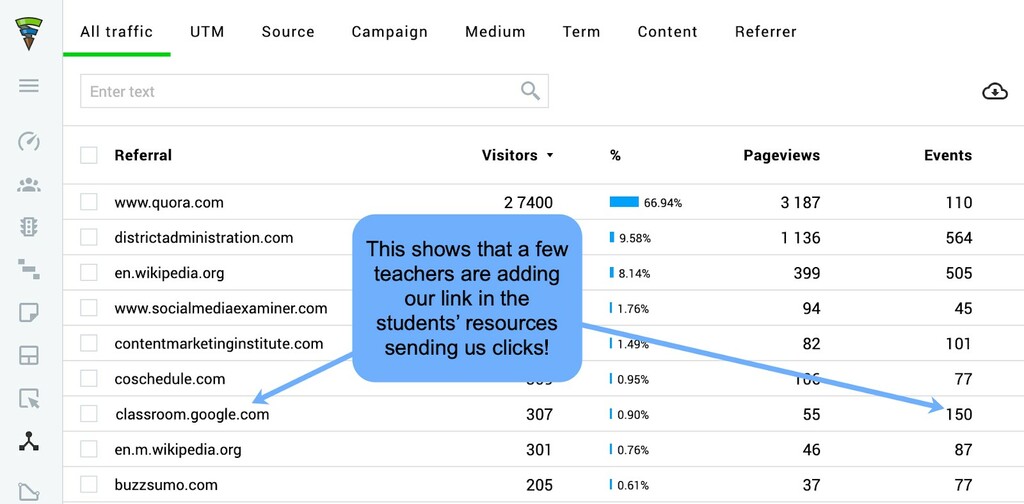Toggle the select-all checkbox beside Referral header
The width and height of the screenshot is (1024, 504).
pos(89,155)
